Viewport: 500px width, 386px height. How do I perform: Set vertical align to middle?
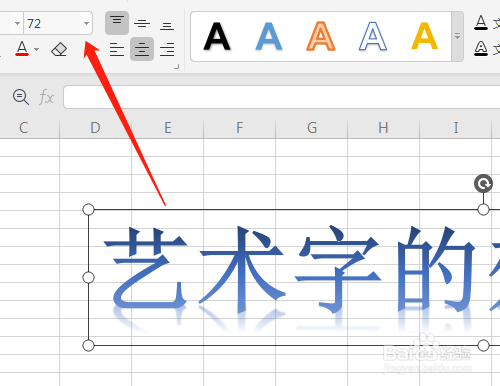(142, 23)
